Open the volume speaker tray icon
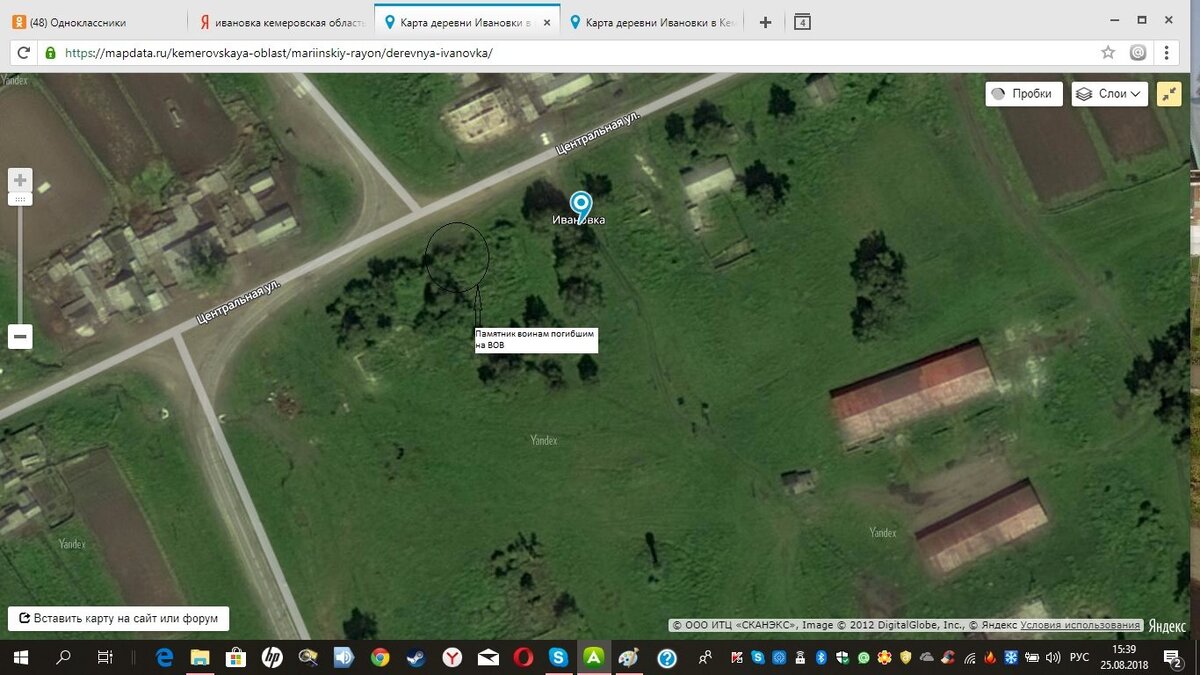This screenshot has height=675, width=1200. point(1052,657)
